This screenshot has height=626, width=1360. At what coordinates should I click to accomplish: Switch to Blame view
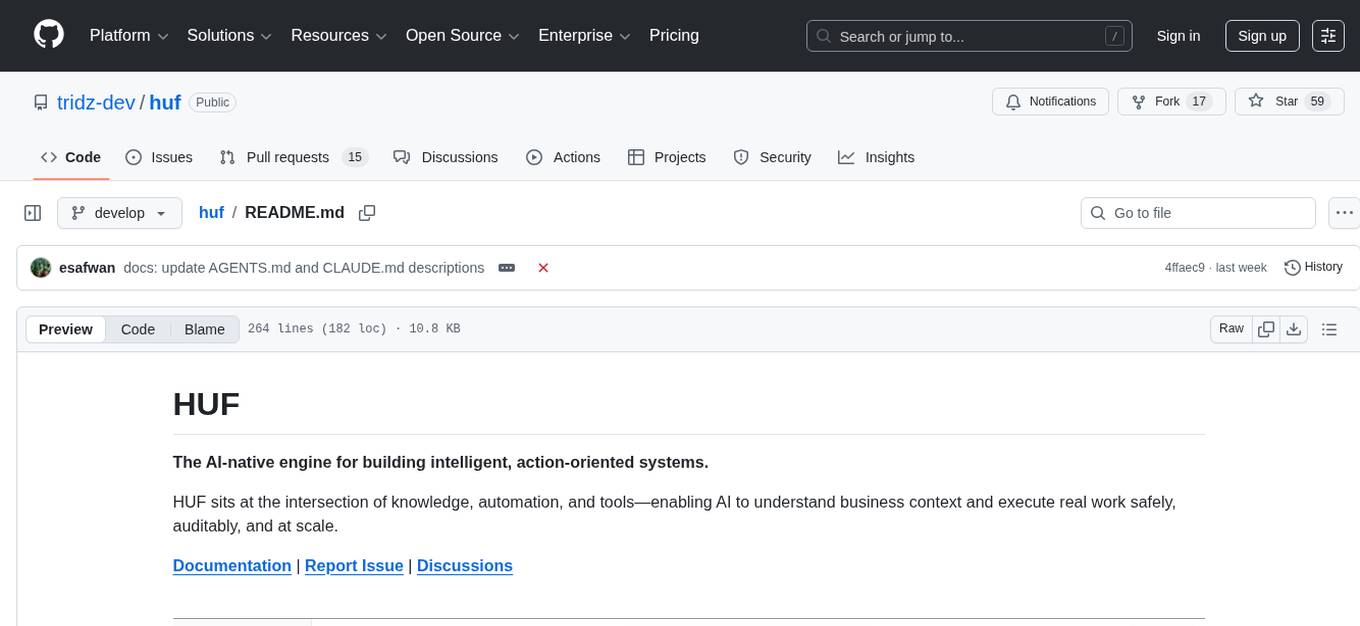pos(204,329)
